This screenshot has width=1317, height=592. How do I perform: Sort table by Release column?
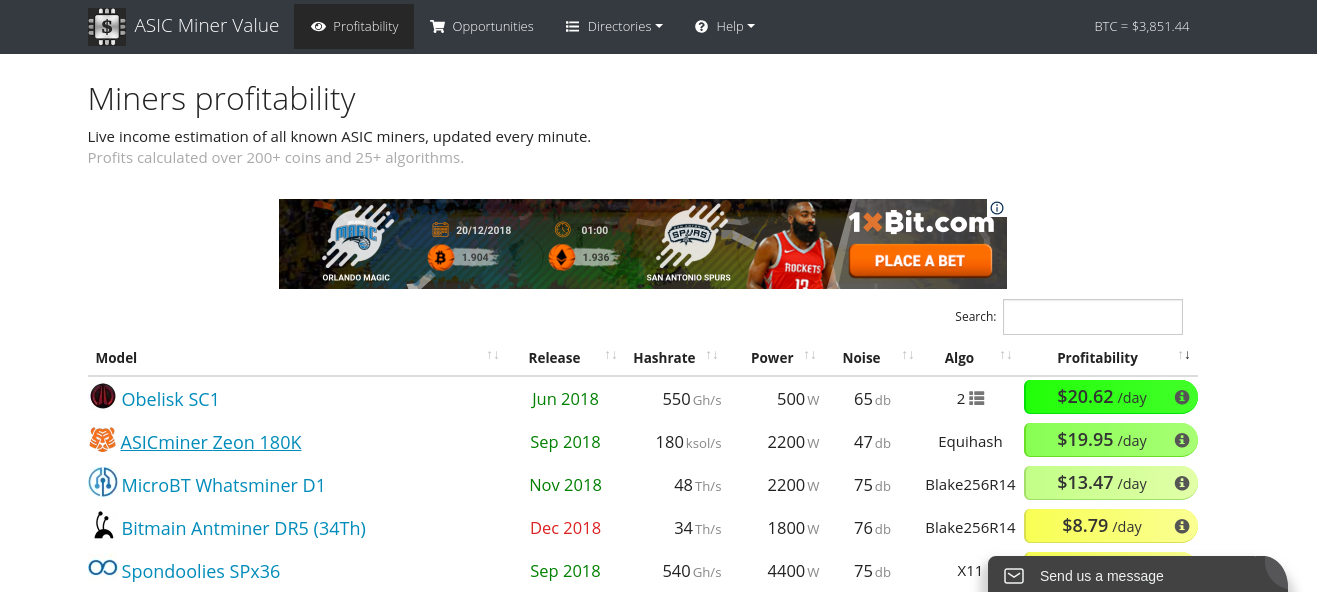pyautogui.click(x=565, y=357)
